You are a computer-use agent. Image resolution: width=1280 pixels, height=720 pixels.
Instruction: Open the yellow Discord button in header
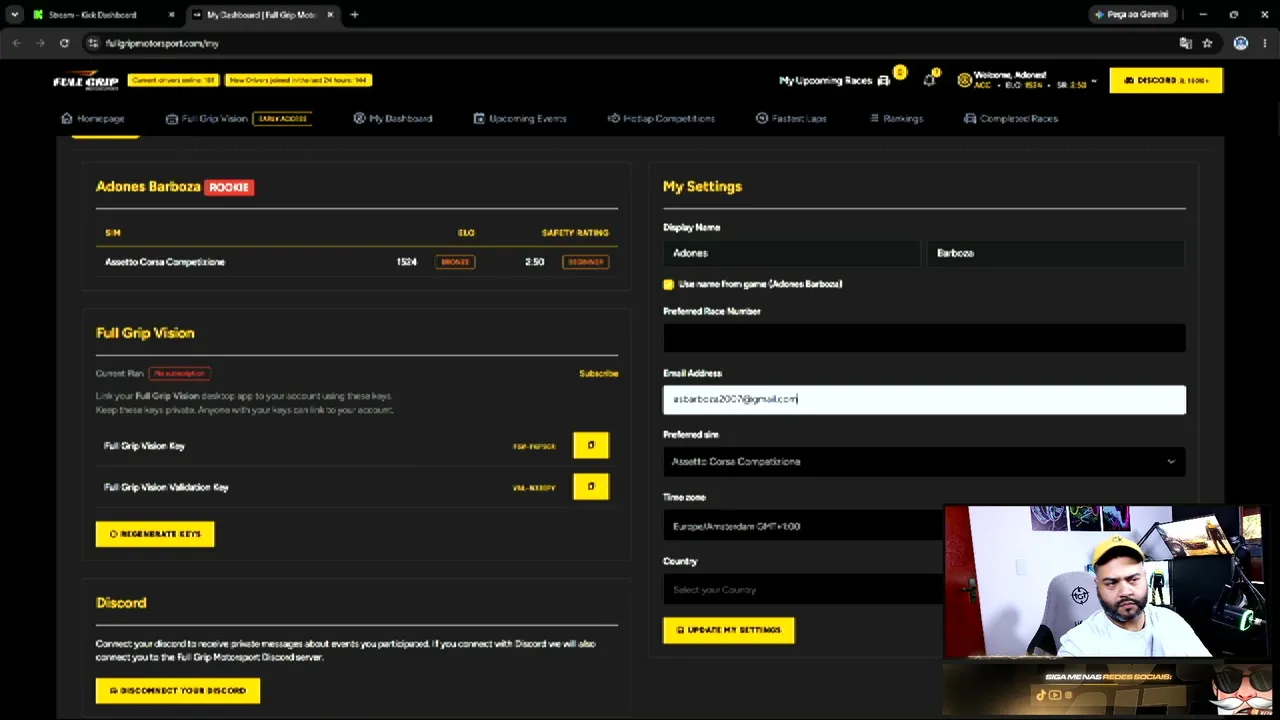click(x=1166, y=80)
